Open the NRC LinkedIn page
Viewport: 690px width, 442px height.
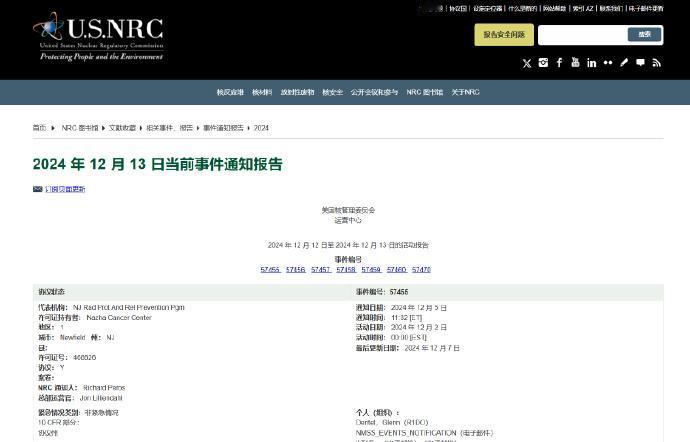[591, 63]
